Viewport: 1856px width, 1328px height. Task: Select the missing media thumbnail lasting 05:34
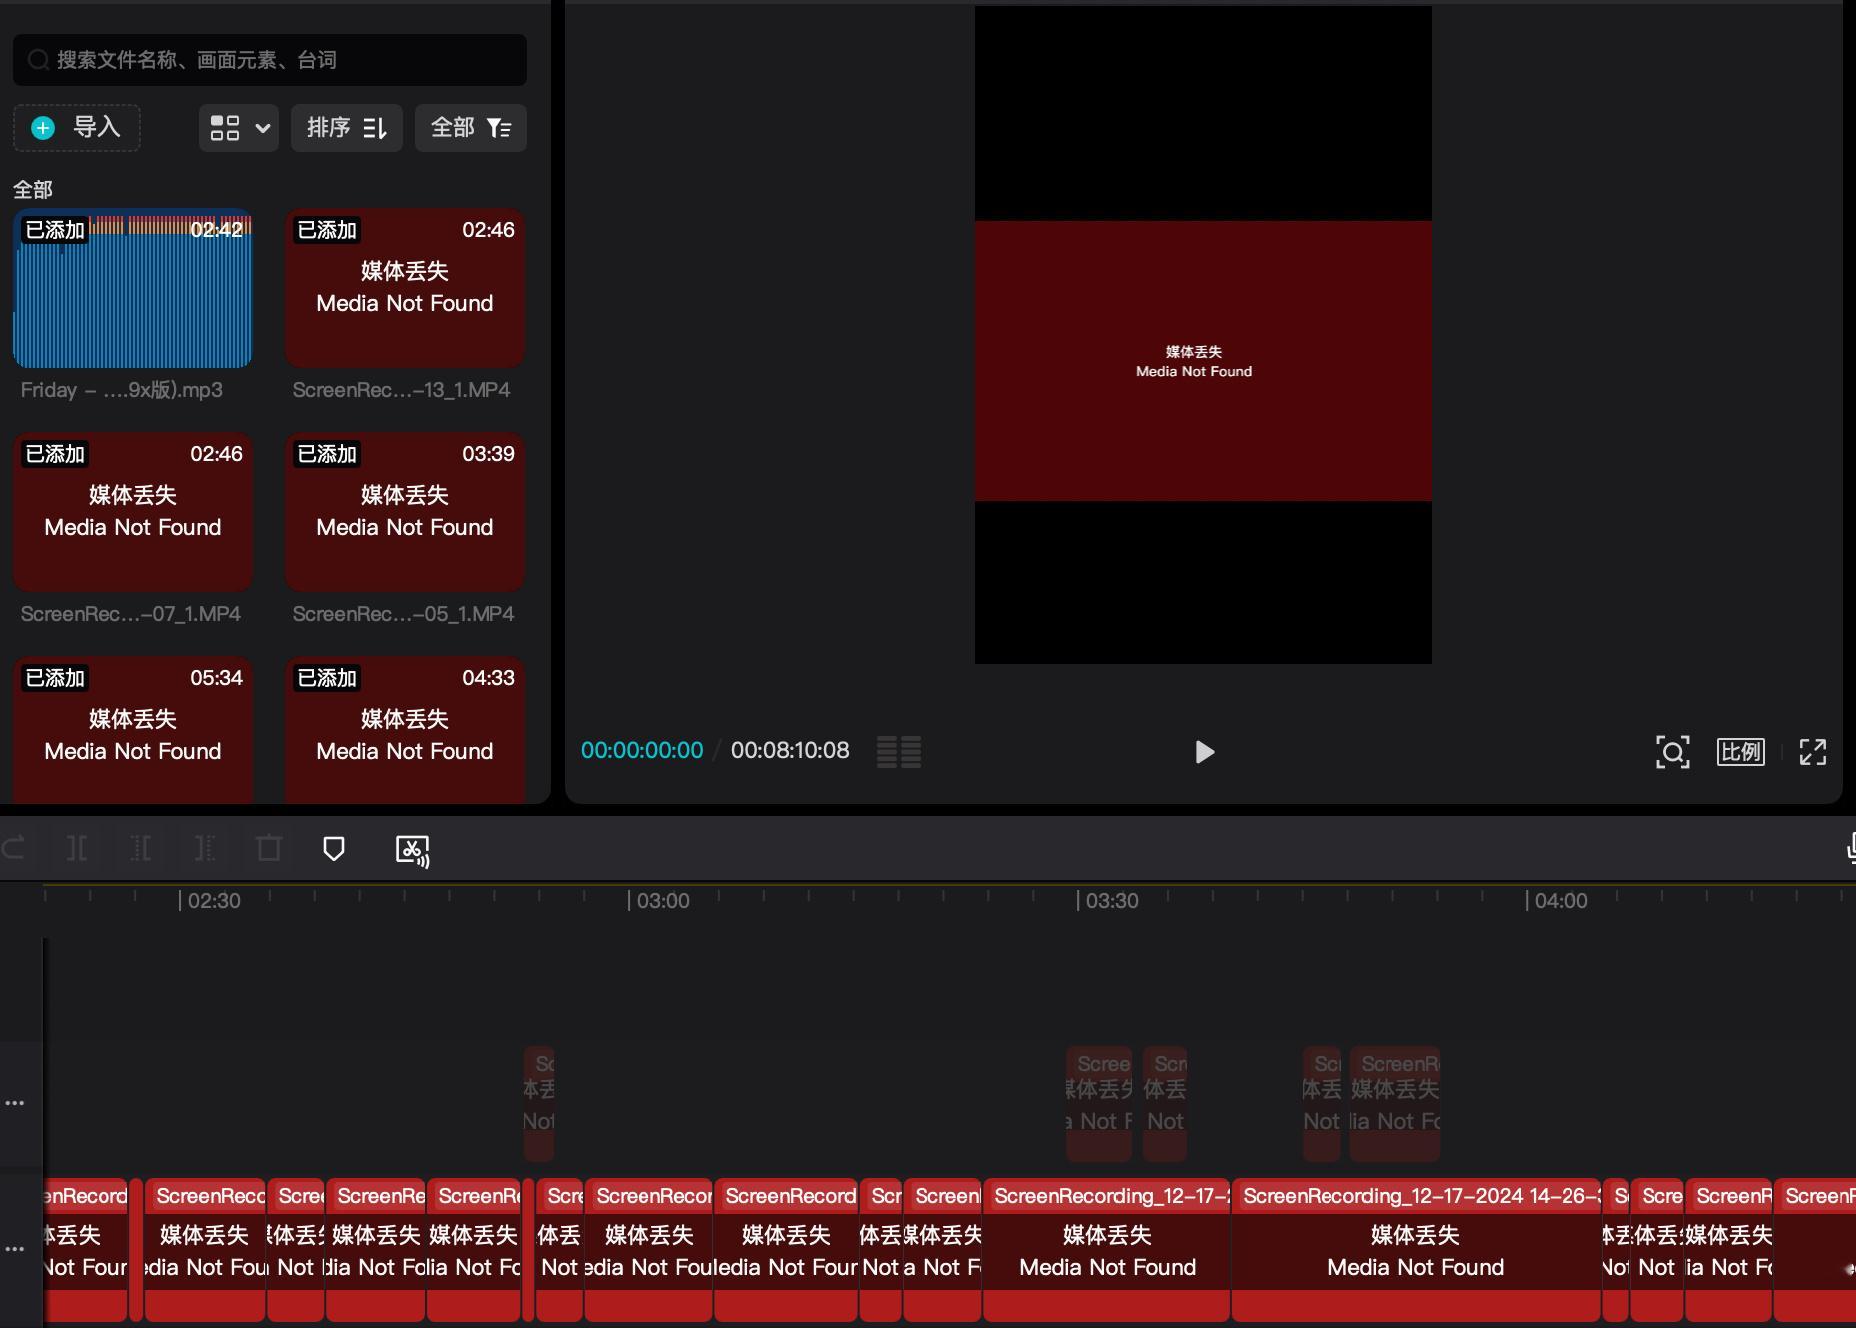tap(133, 731)
